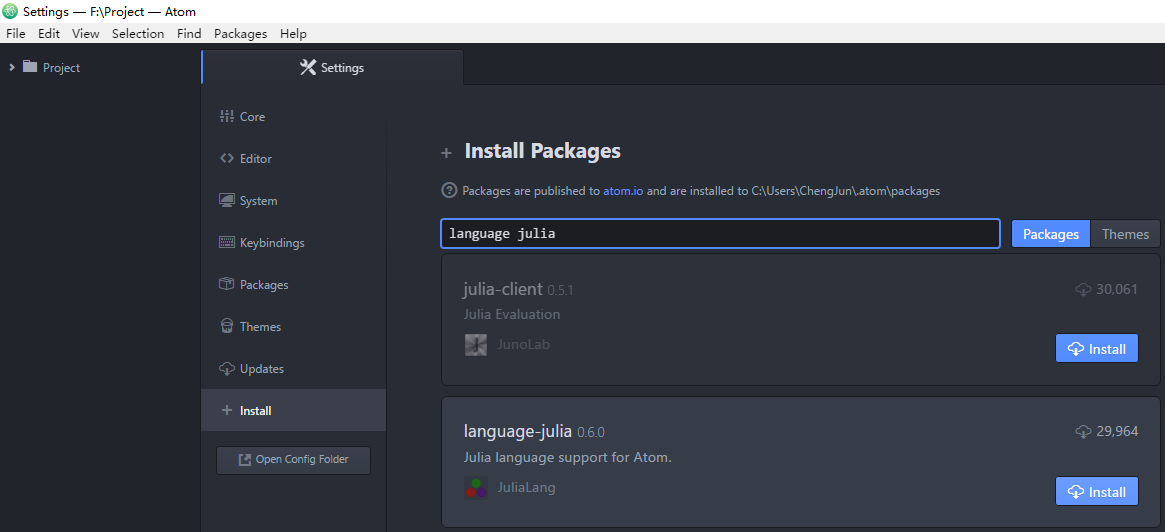
Task: Install the julia-client package
Action: pyautogui.click(x=1097, y=348)
